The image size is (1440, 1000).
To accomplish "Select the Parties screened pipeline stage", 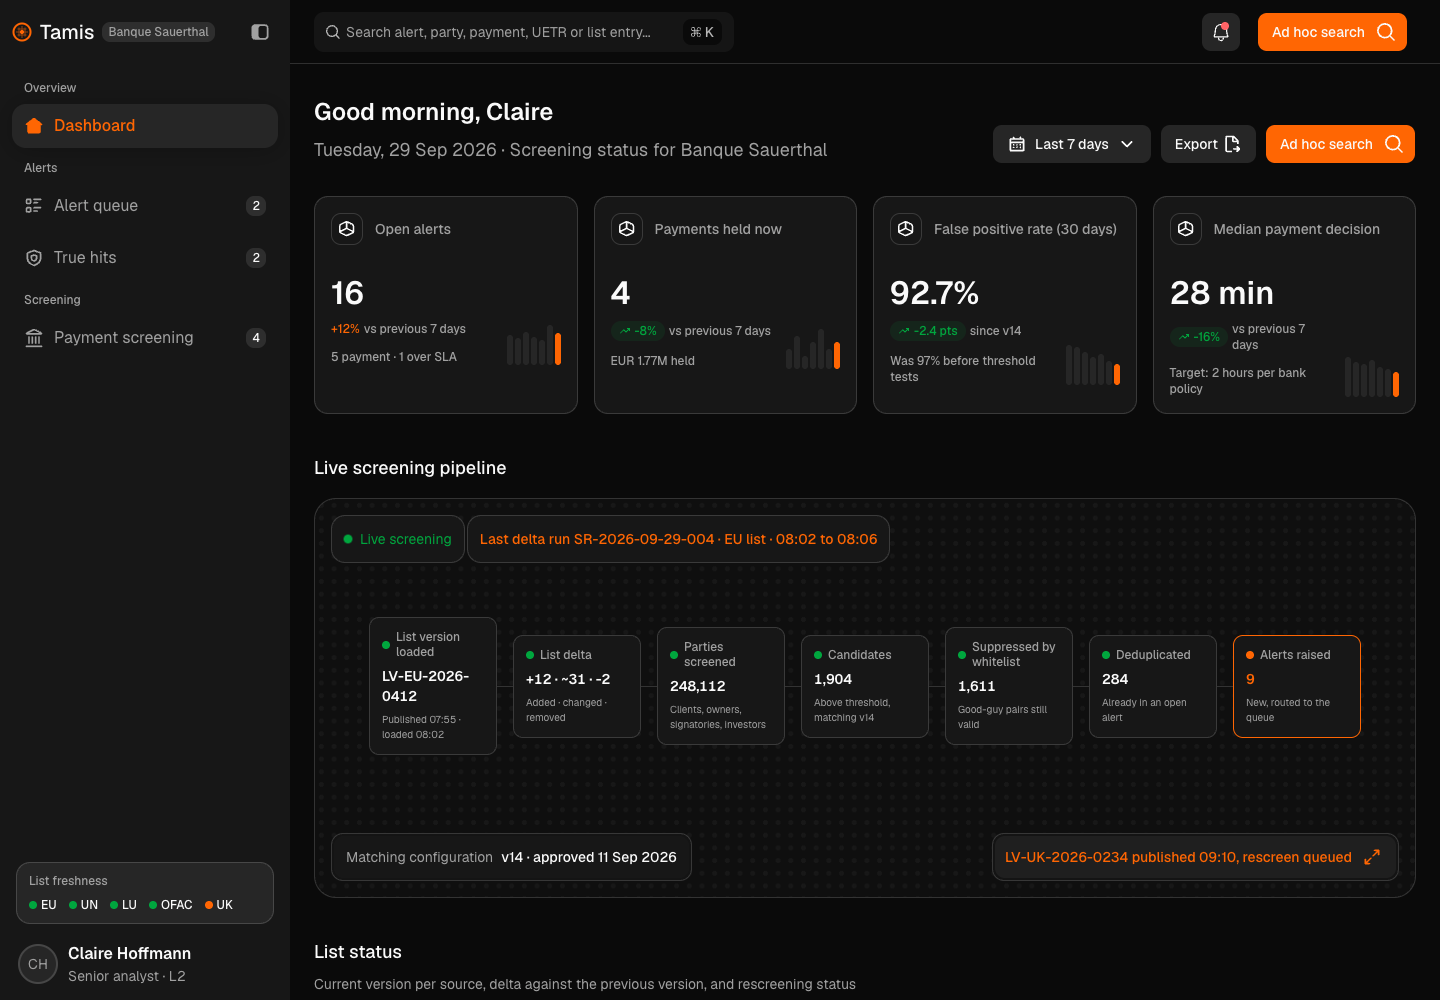I will [x=721, y=686].
